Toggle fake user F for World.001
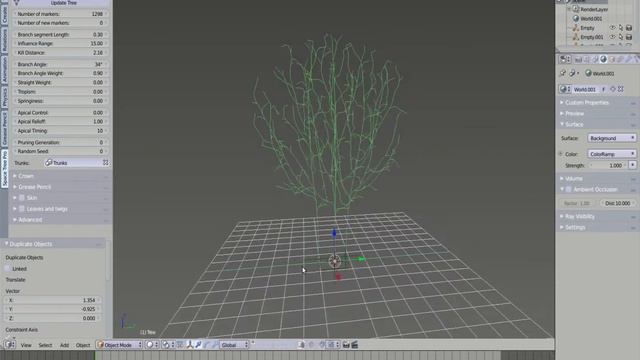The width and height of the screenshot is (640, 360). (x=604, y=89)
